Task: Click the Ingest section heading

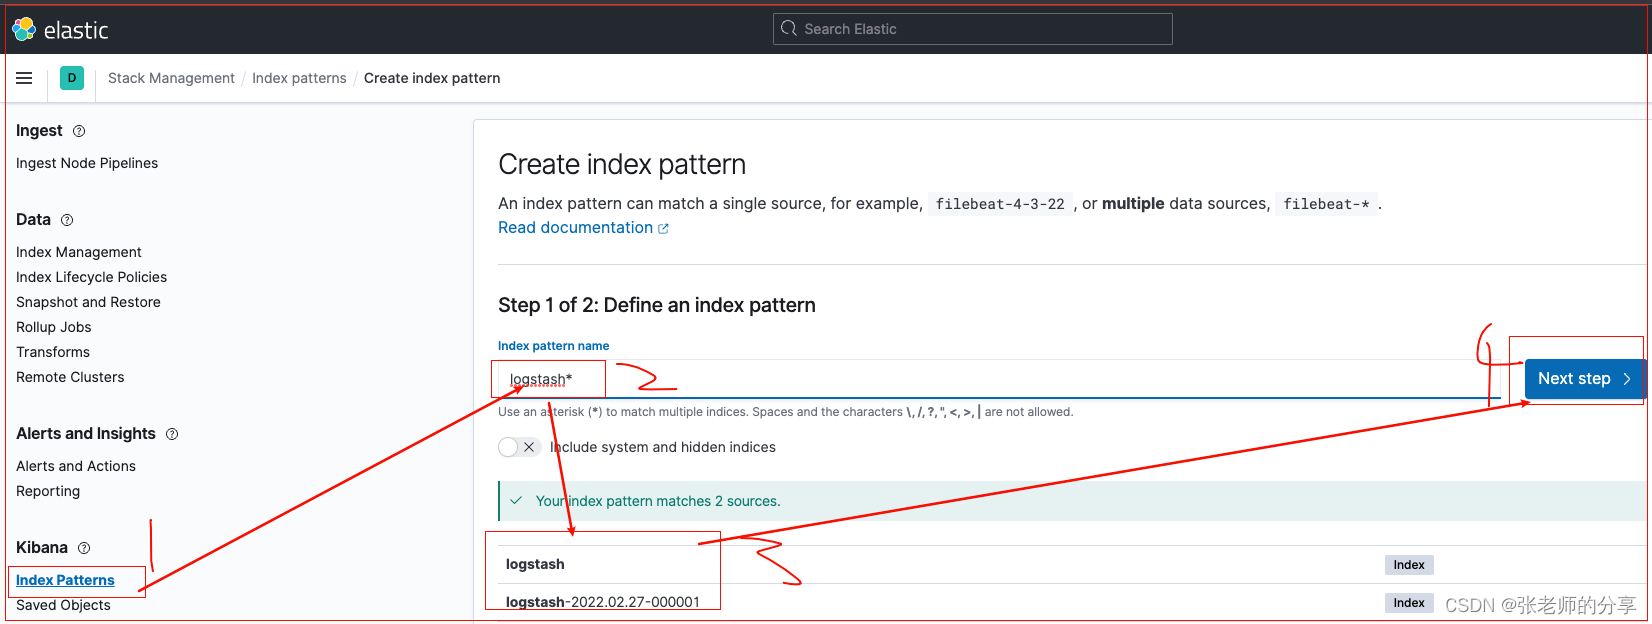Action: click(39, 131)
